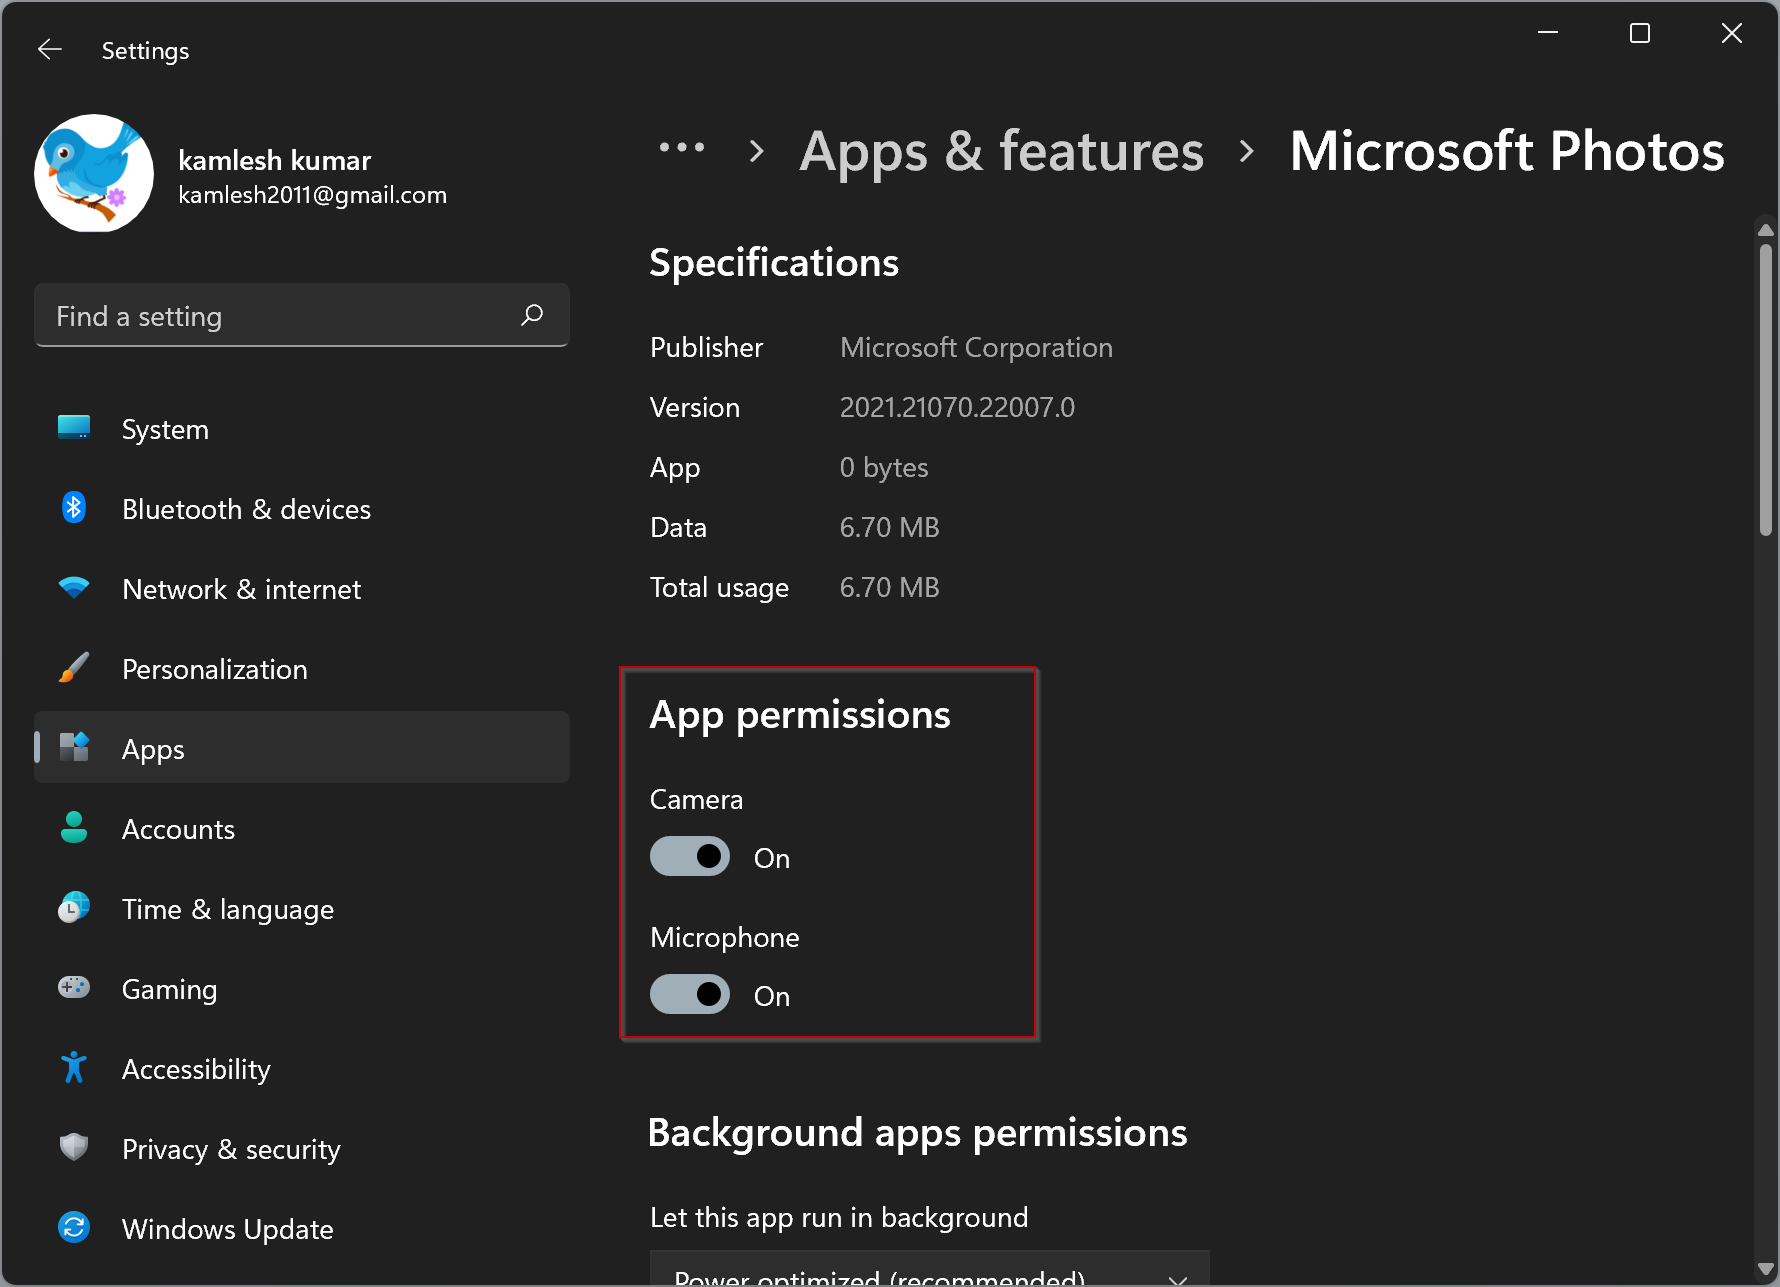Open System settings category
The image size is (1780, 1287).
pos(302,429)
